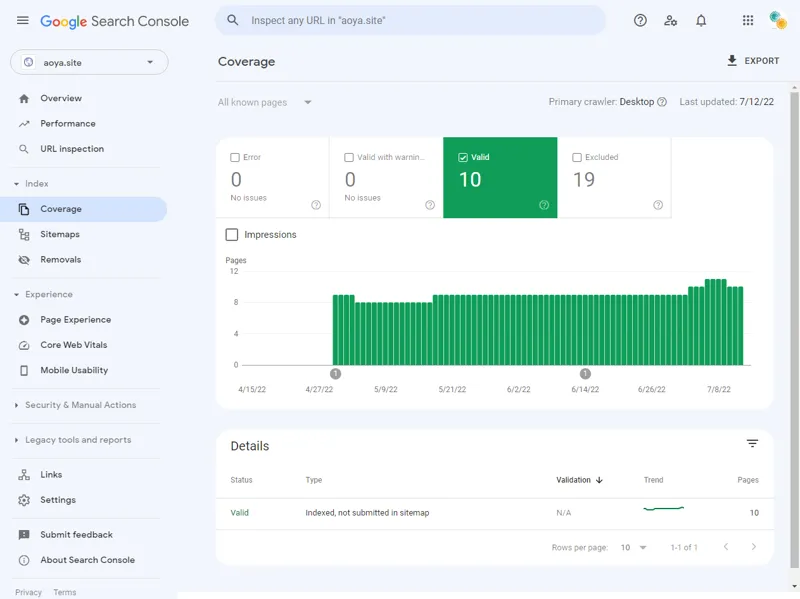Click the Removals hidden-eye icon

(x=24, y=260)
